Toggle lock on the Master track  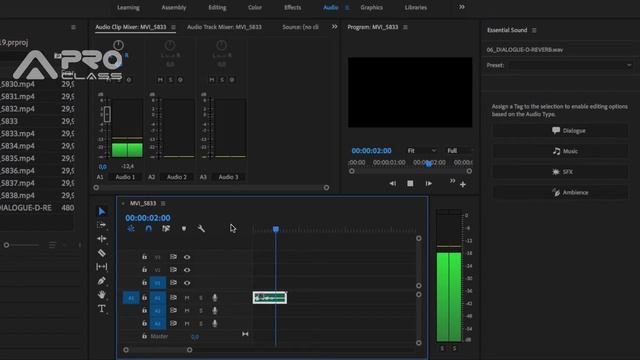pos(144,336)
